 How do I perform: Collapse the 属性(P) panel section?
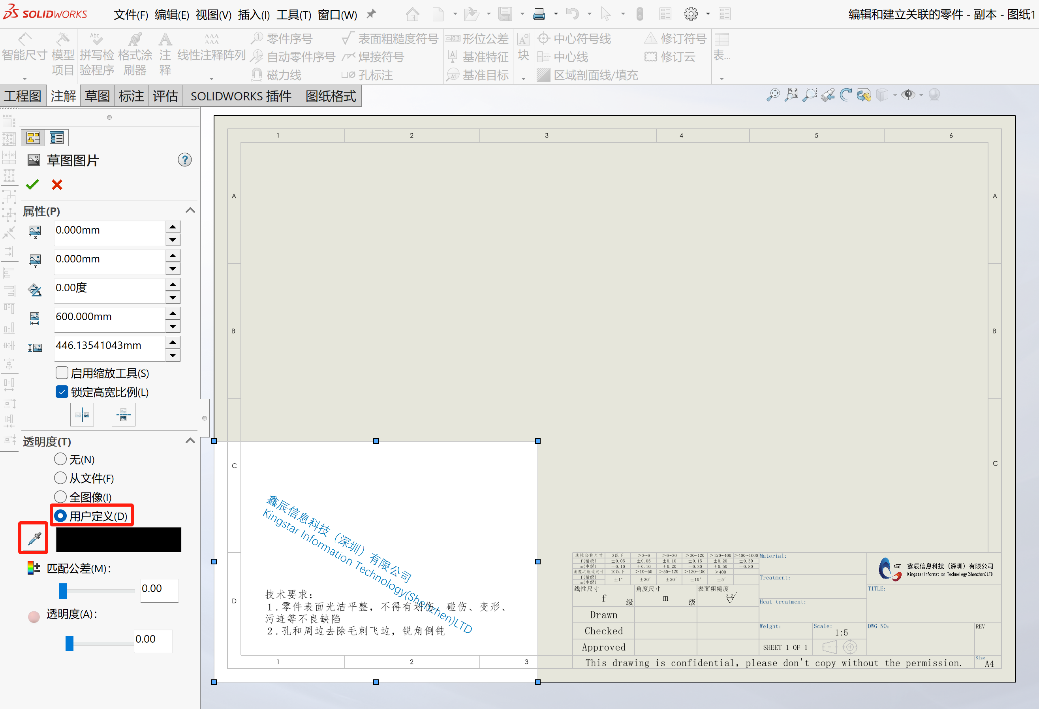click(x=190, y=210)
